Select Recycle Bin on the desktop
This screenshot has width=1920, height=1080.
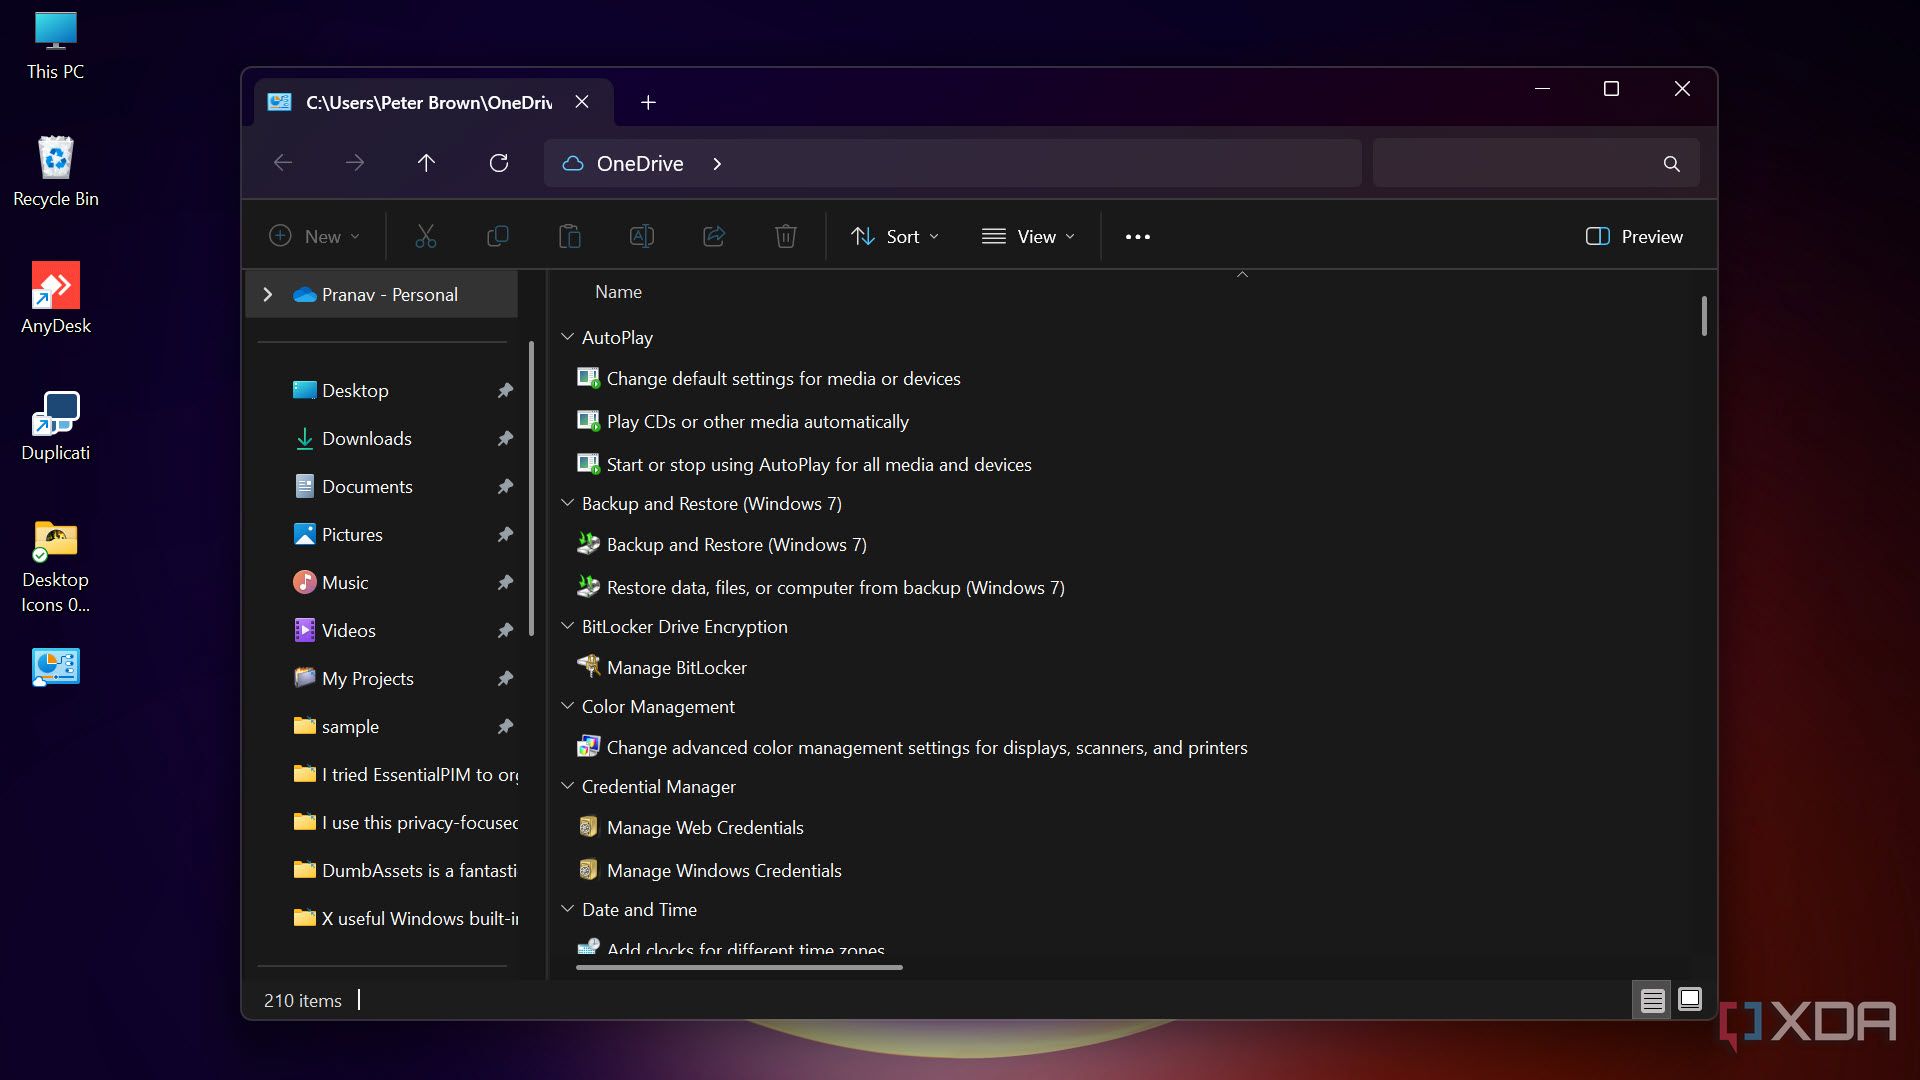(x=56, y=172)
